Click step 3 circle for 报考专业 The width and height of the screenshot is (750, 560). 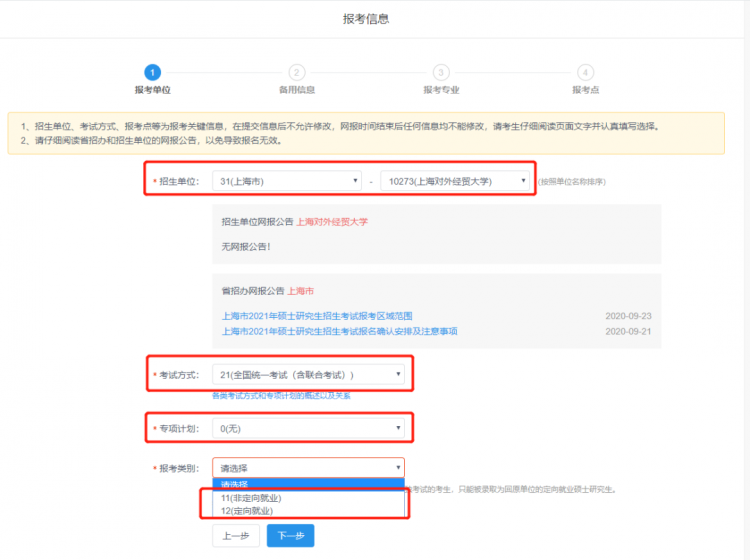click(441, 72)
